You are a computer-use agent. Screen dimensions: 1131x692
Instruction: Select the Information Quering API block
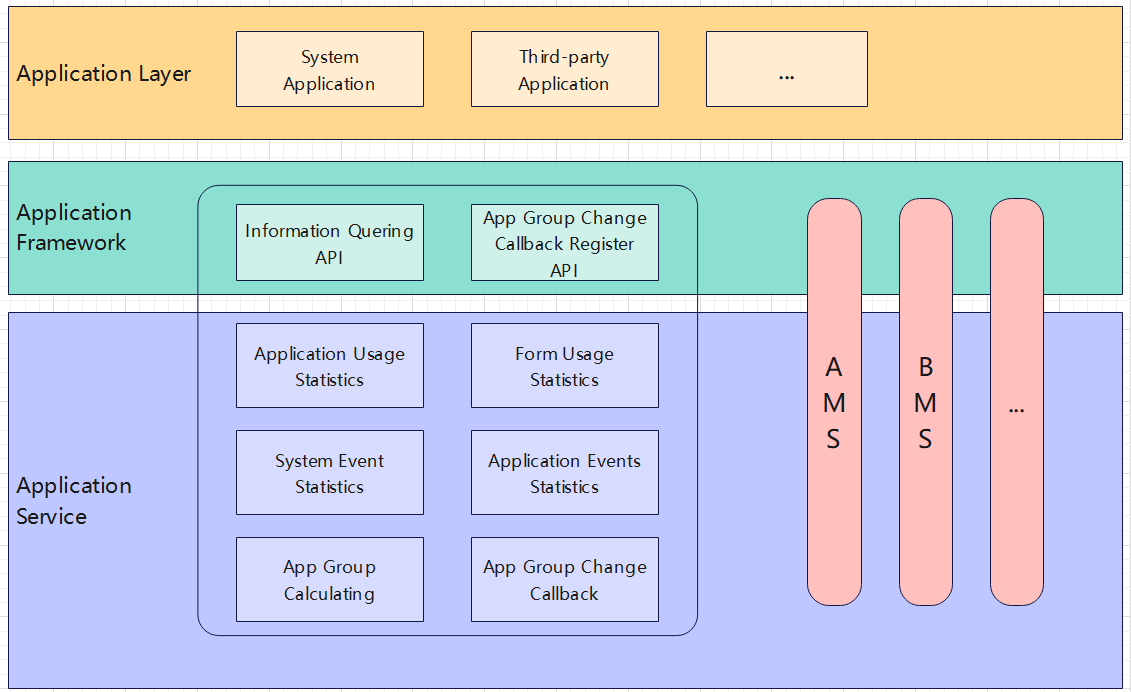329,243
